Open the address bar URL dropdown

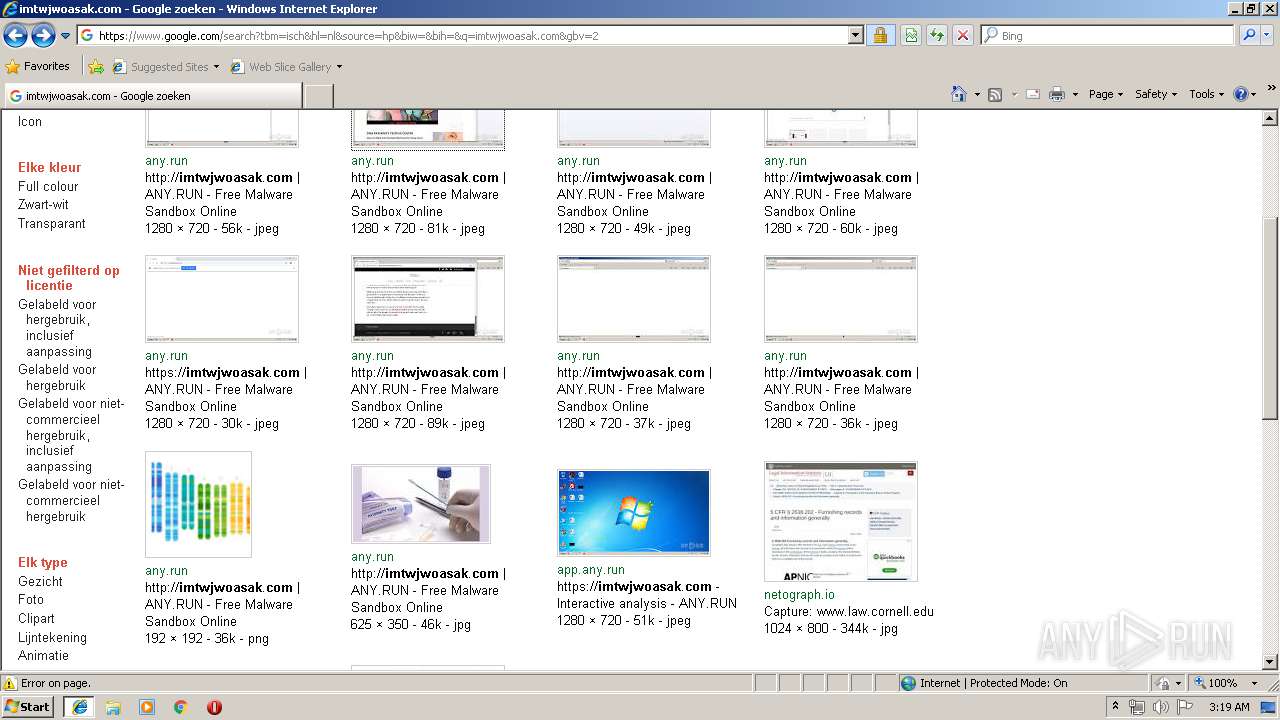[855, 35]
